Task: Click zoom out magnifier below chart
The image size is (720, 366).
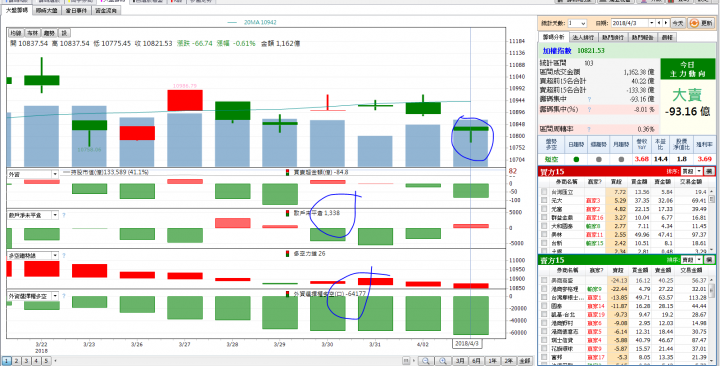Action: click(x=425, y=361)
